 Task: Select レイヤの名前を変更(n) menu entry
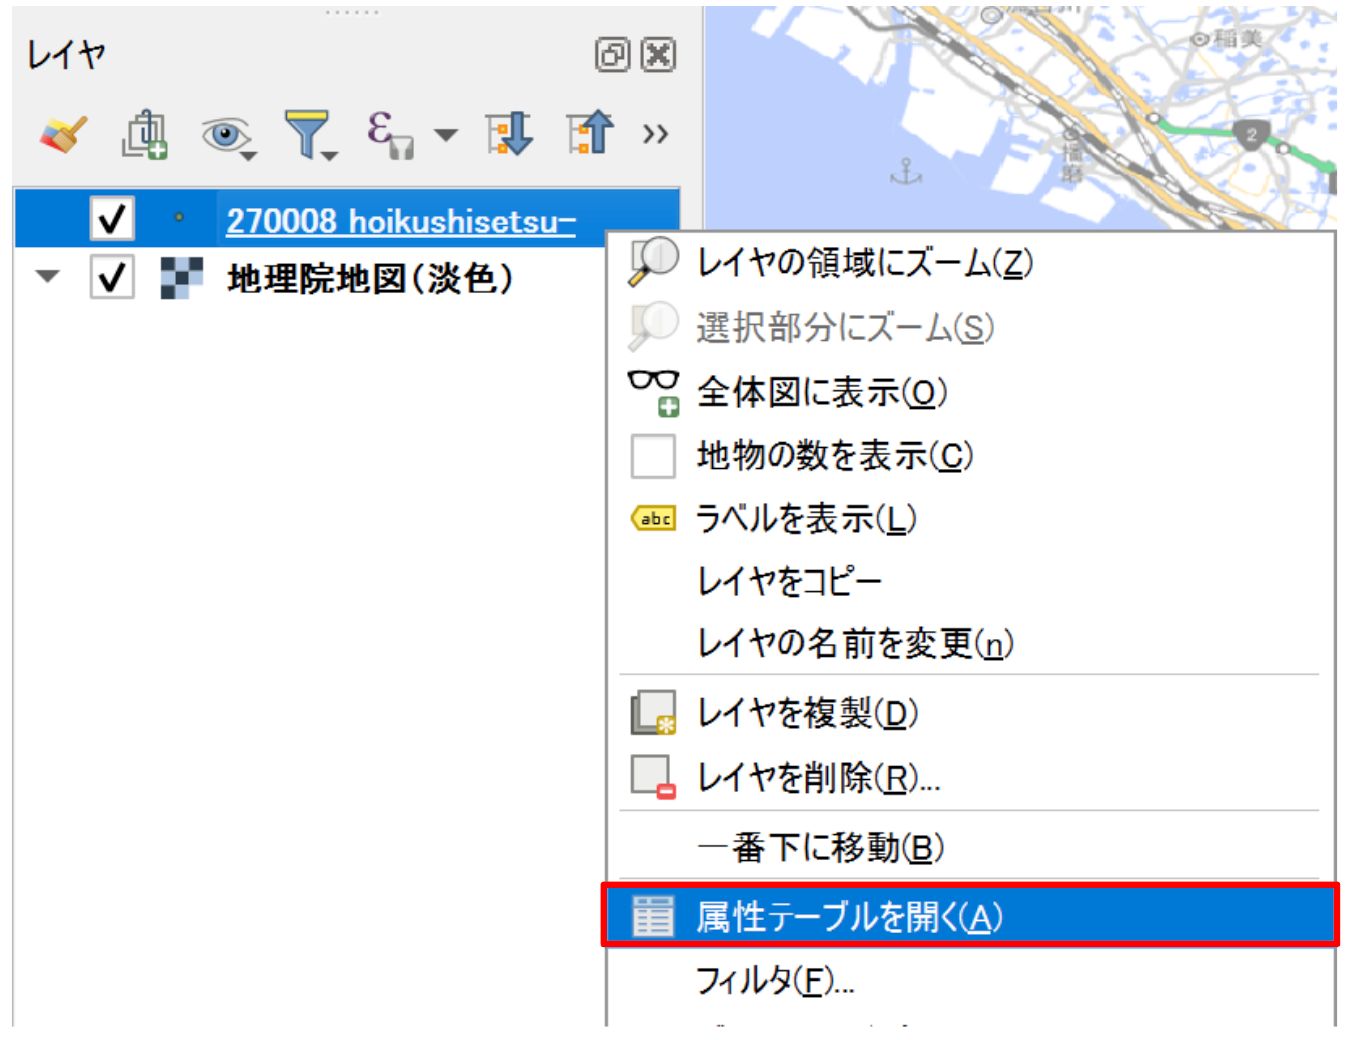point(970,643)
